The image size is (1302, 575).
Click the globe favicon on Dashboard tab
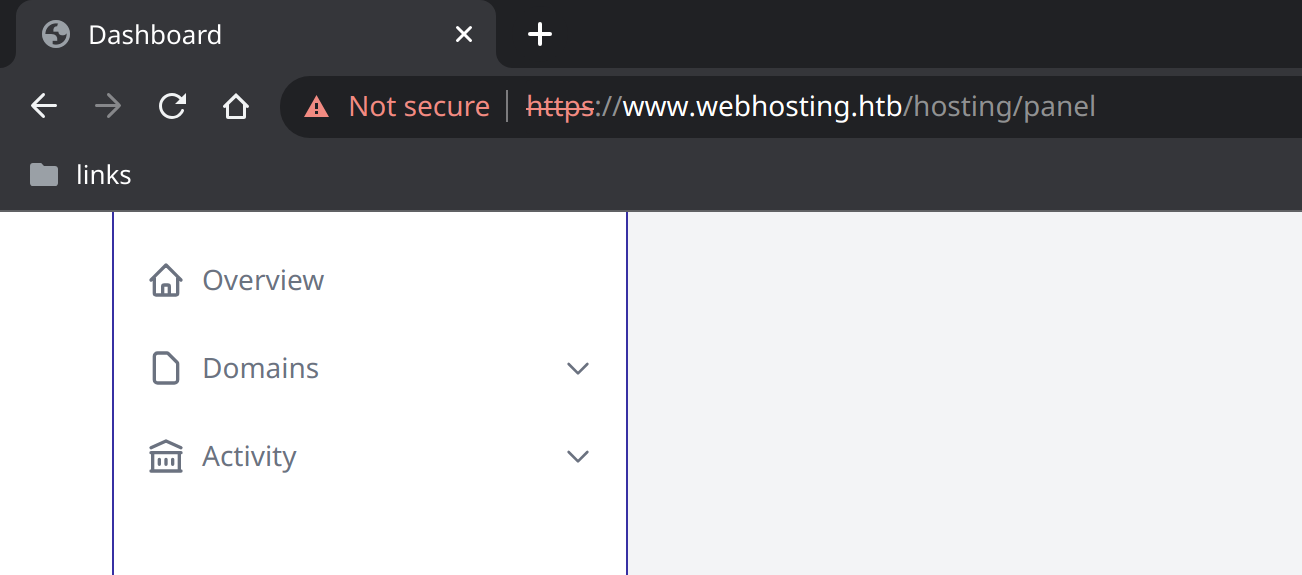(56, 34)
